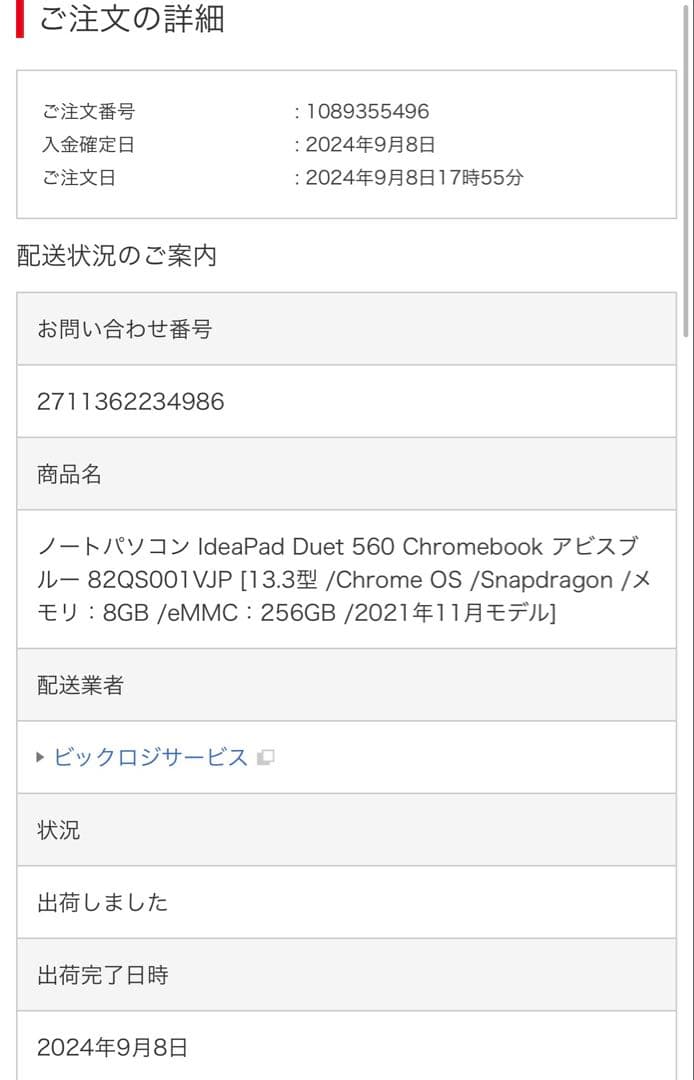Click the 配送状況のご案内 section heading
694x1080 pixels.
pyautogui.click(x=117, y=256)
